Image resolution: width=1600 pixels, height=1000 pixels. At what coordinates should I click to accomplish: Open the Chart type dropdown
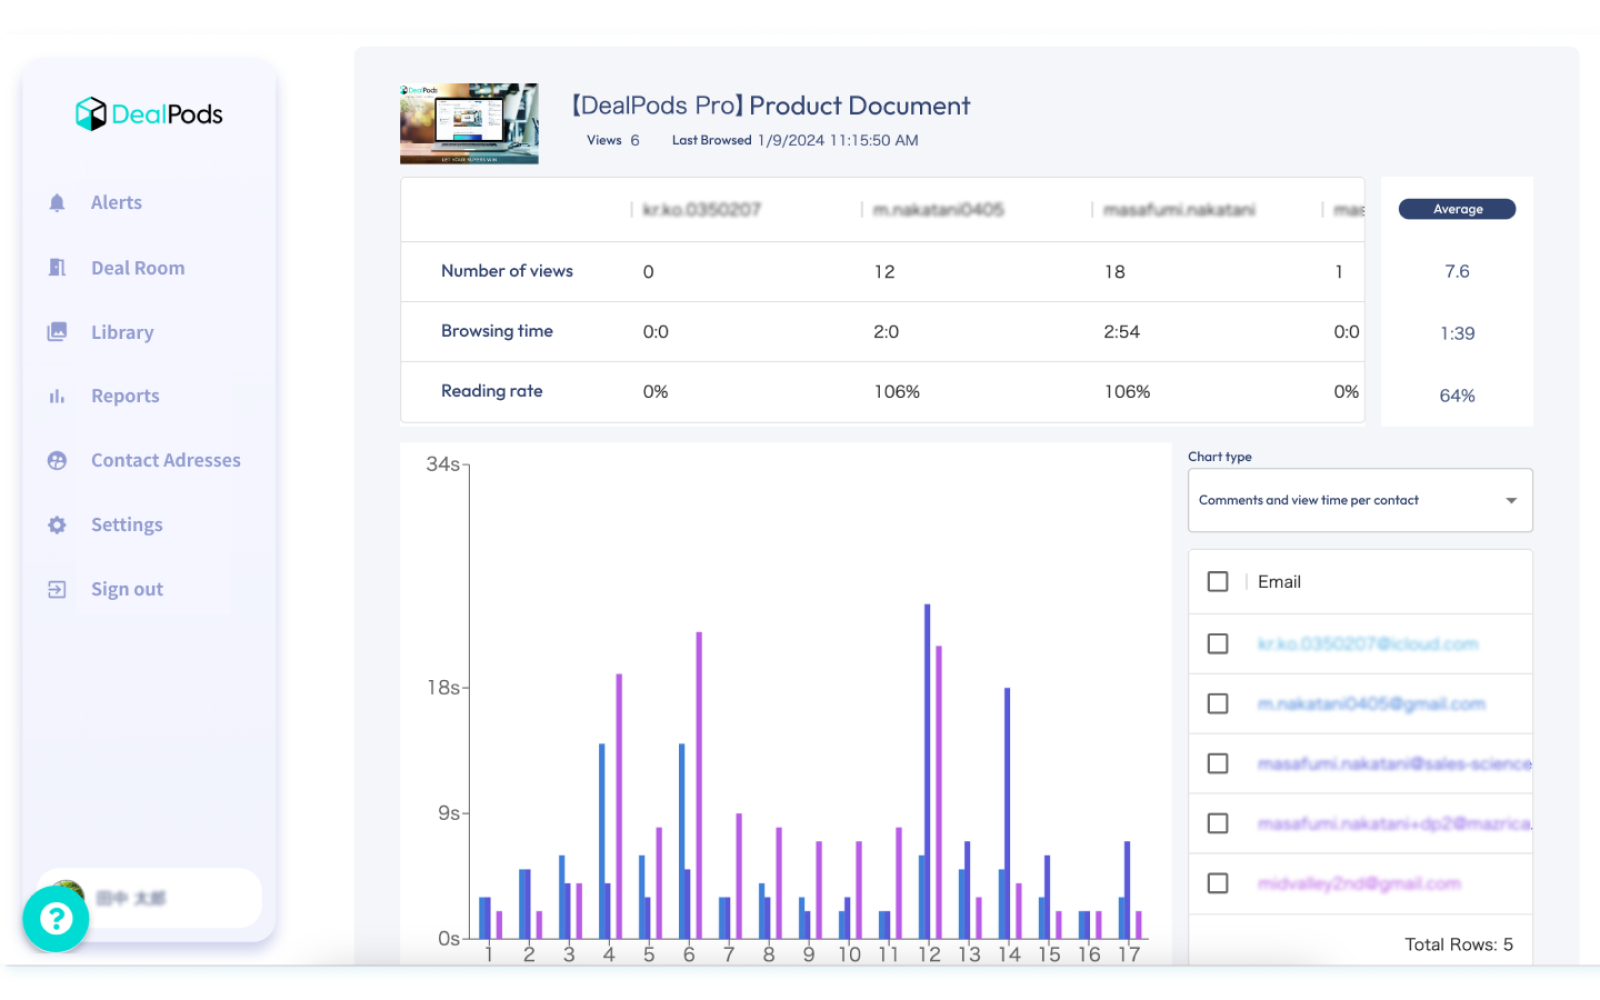[1360, 500]
